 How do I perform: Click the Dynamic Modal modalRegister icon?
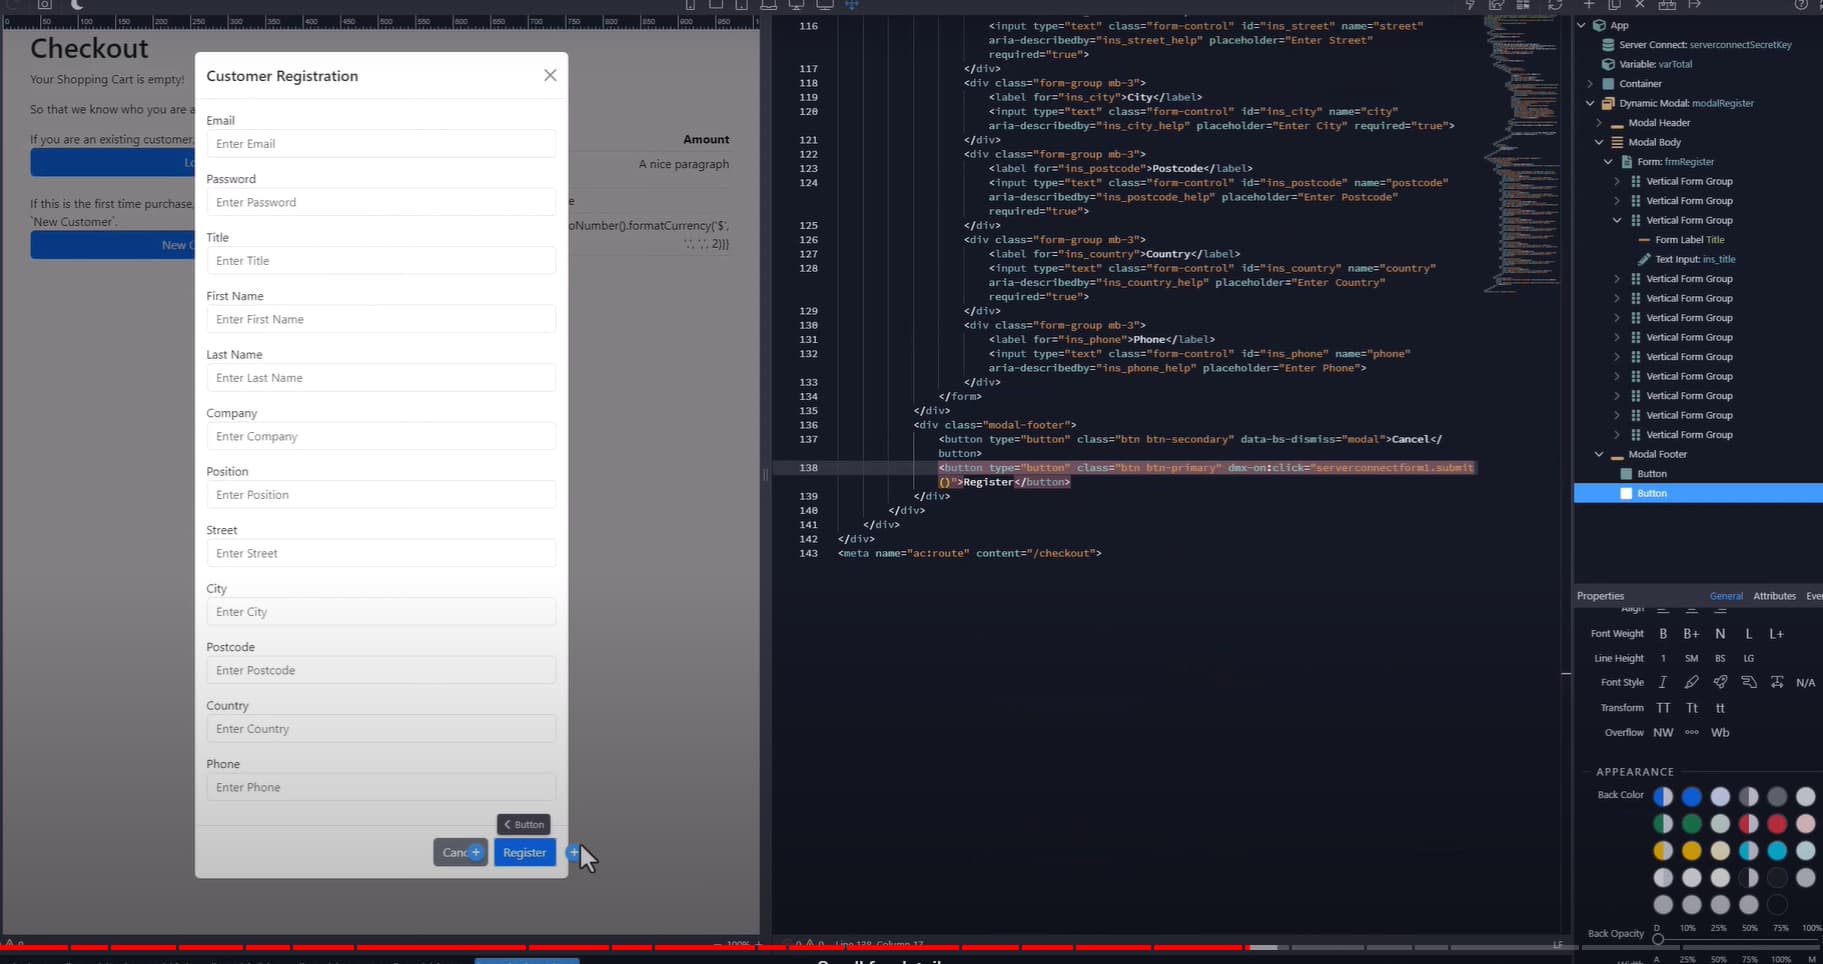pos(1608,103)
